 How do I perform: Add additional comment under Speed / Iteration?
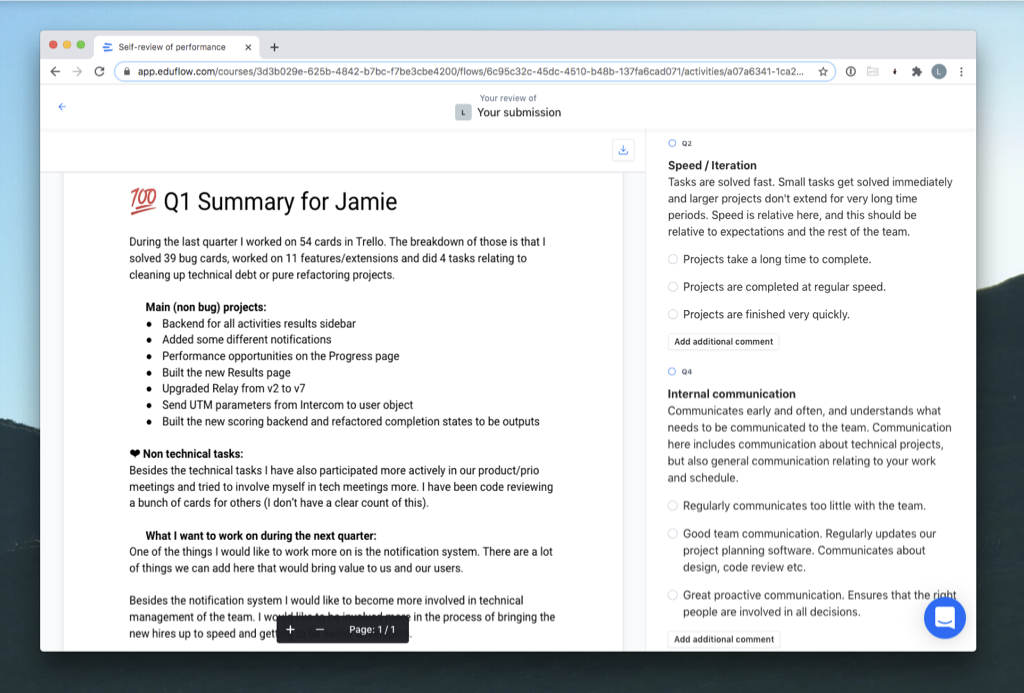click(x=723, y=342)
